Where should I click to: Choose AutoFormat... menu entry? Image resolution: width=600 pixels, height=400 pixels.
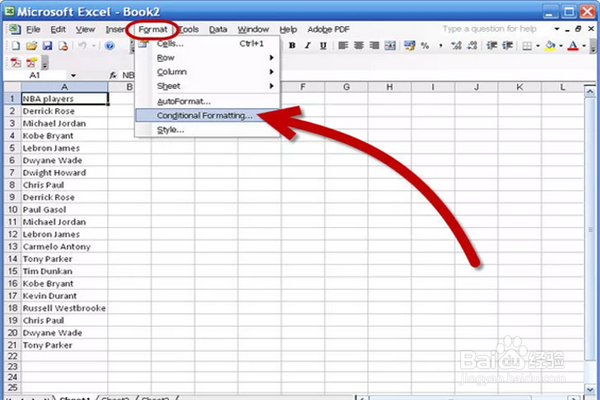(207, 101)
